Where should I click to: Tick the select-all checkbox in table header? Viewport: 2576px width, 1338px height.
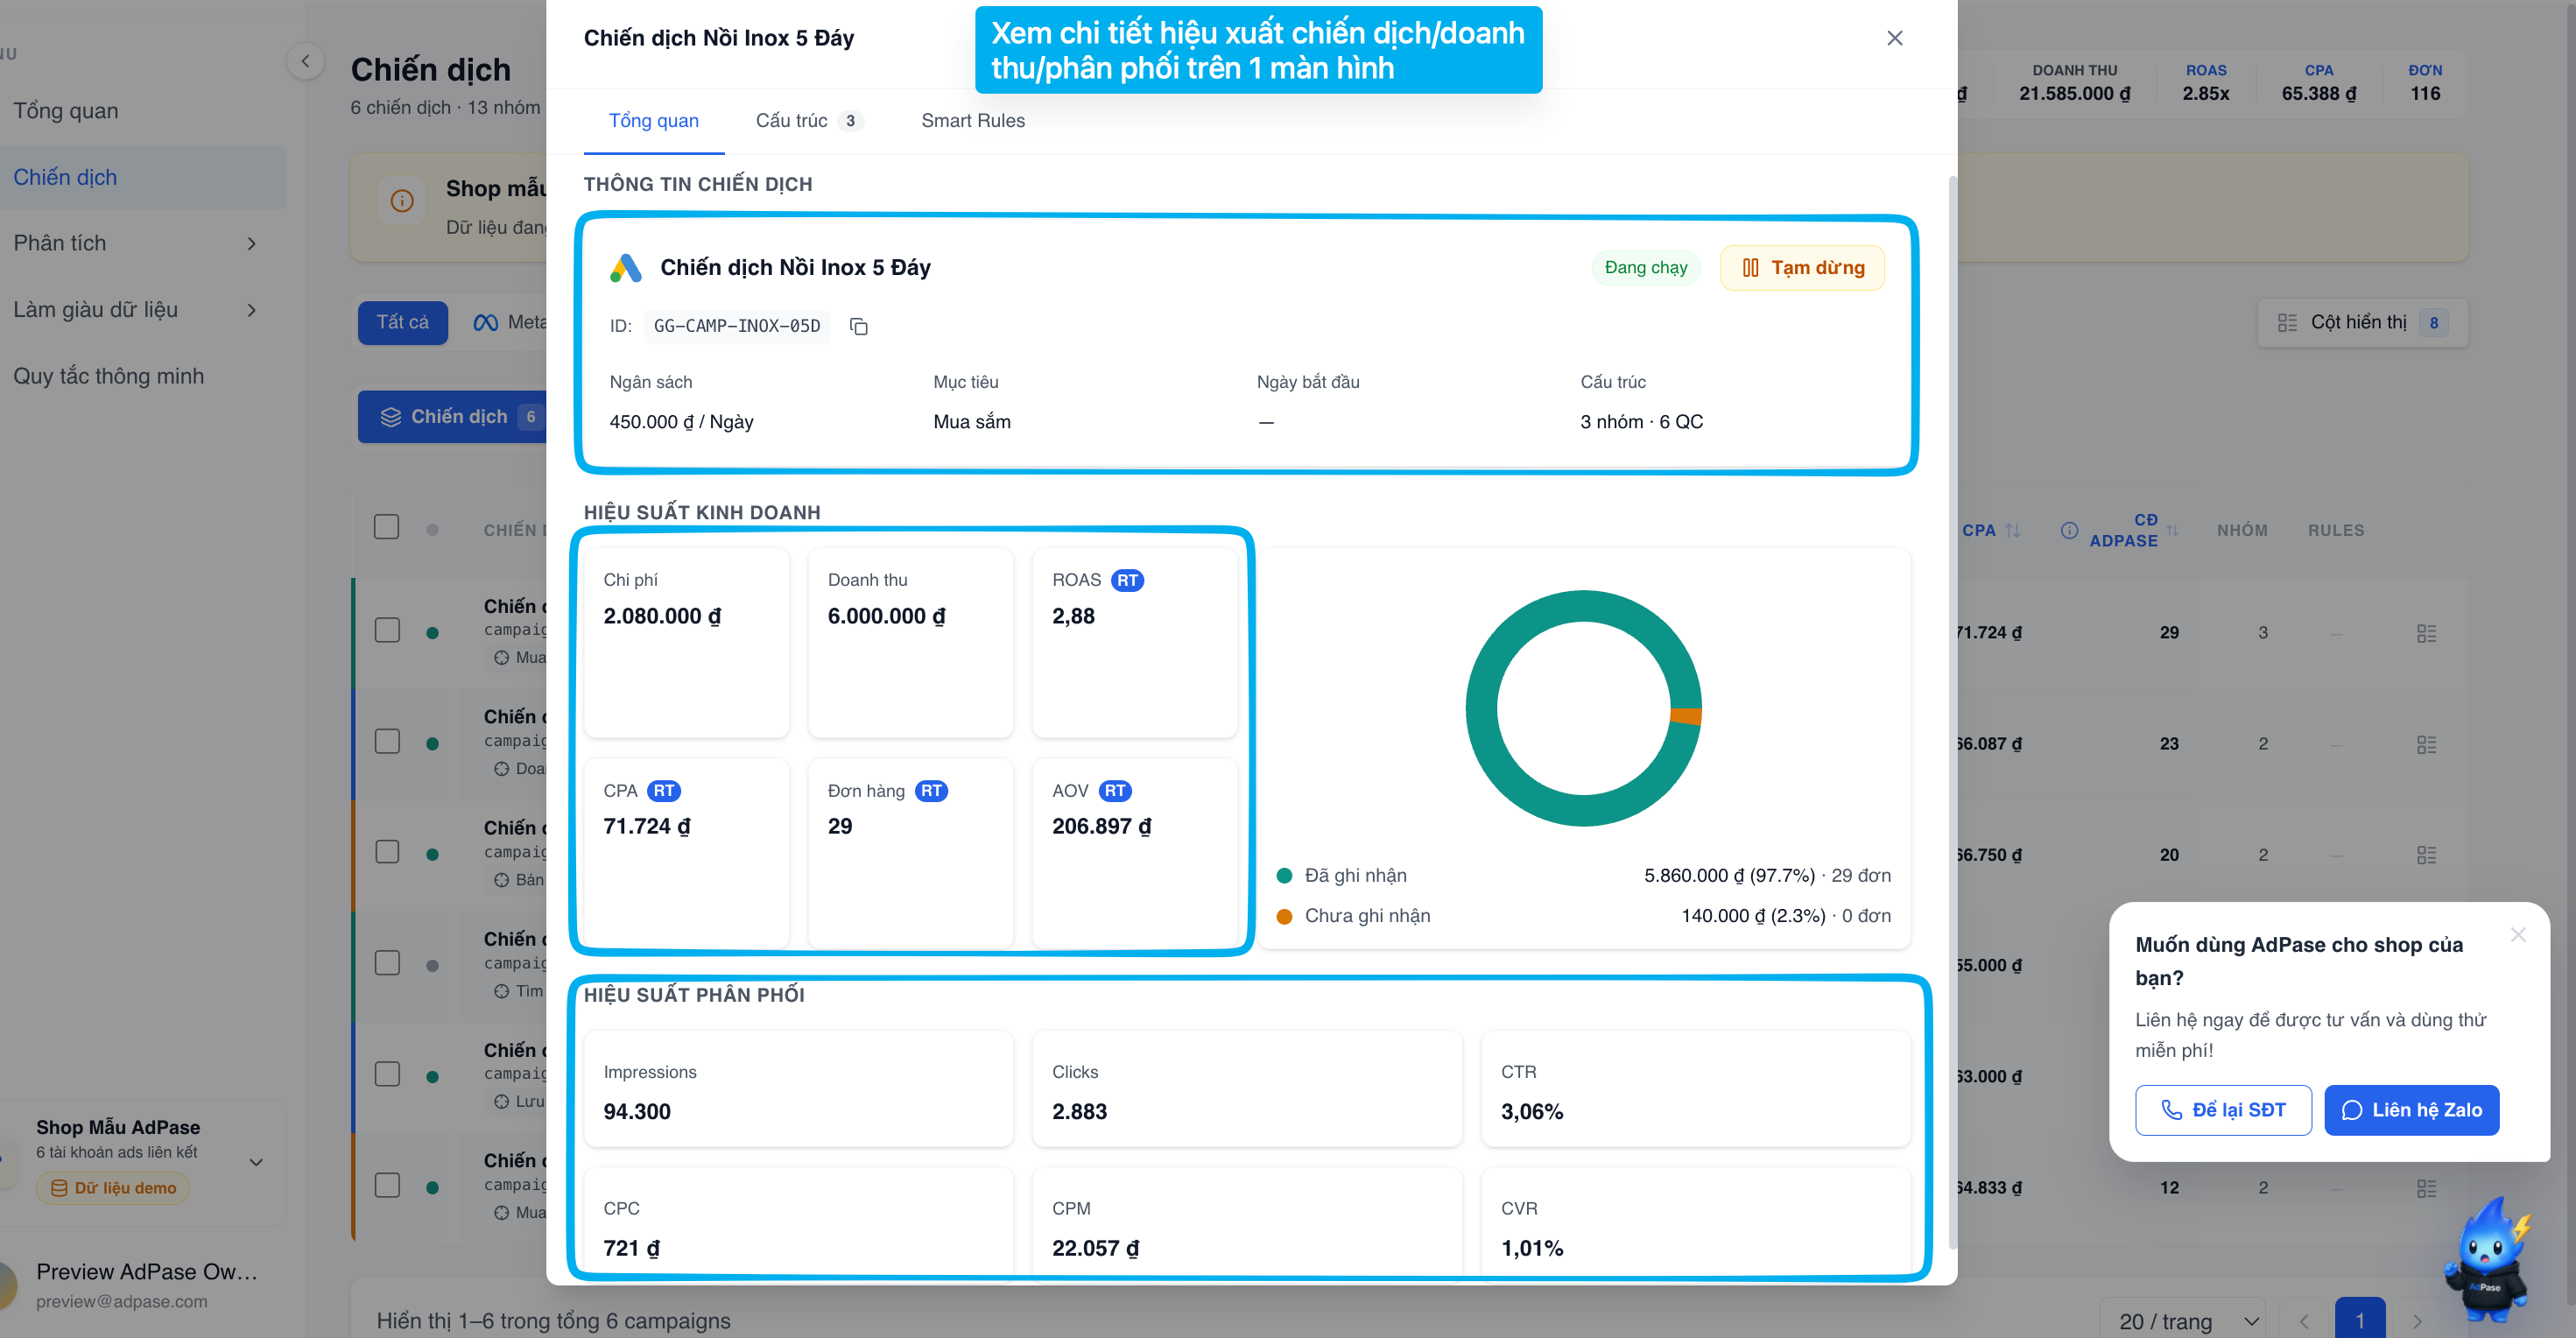(x=386, y=527)
